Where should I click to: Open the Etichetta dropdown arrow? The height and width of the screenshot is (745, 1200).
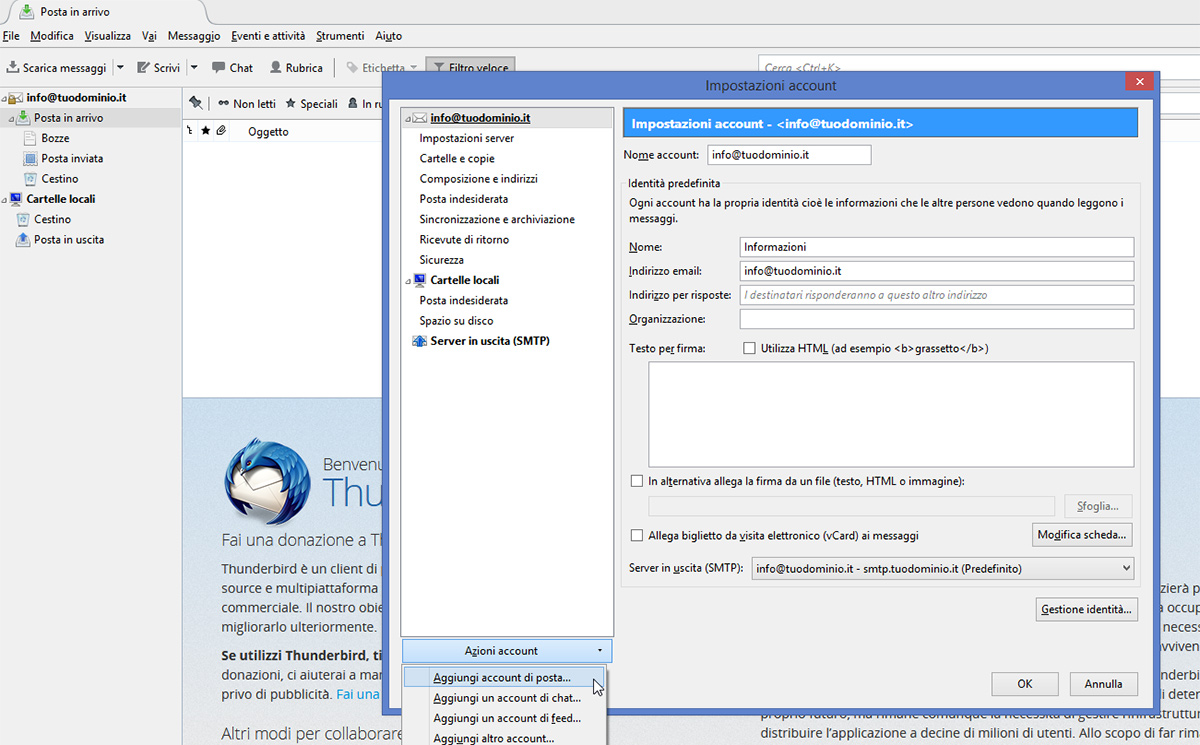413,68
